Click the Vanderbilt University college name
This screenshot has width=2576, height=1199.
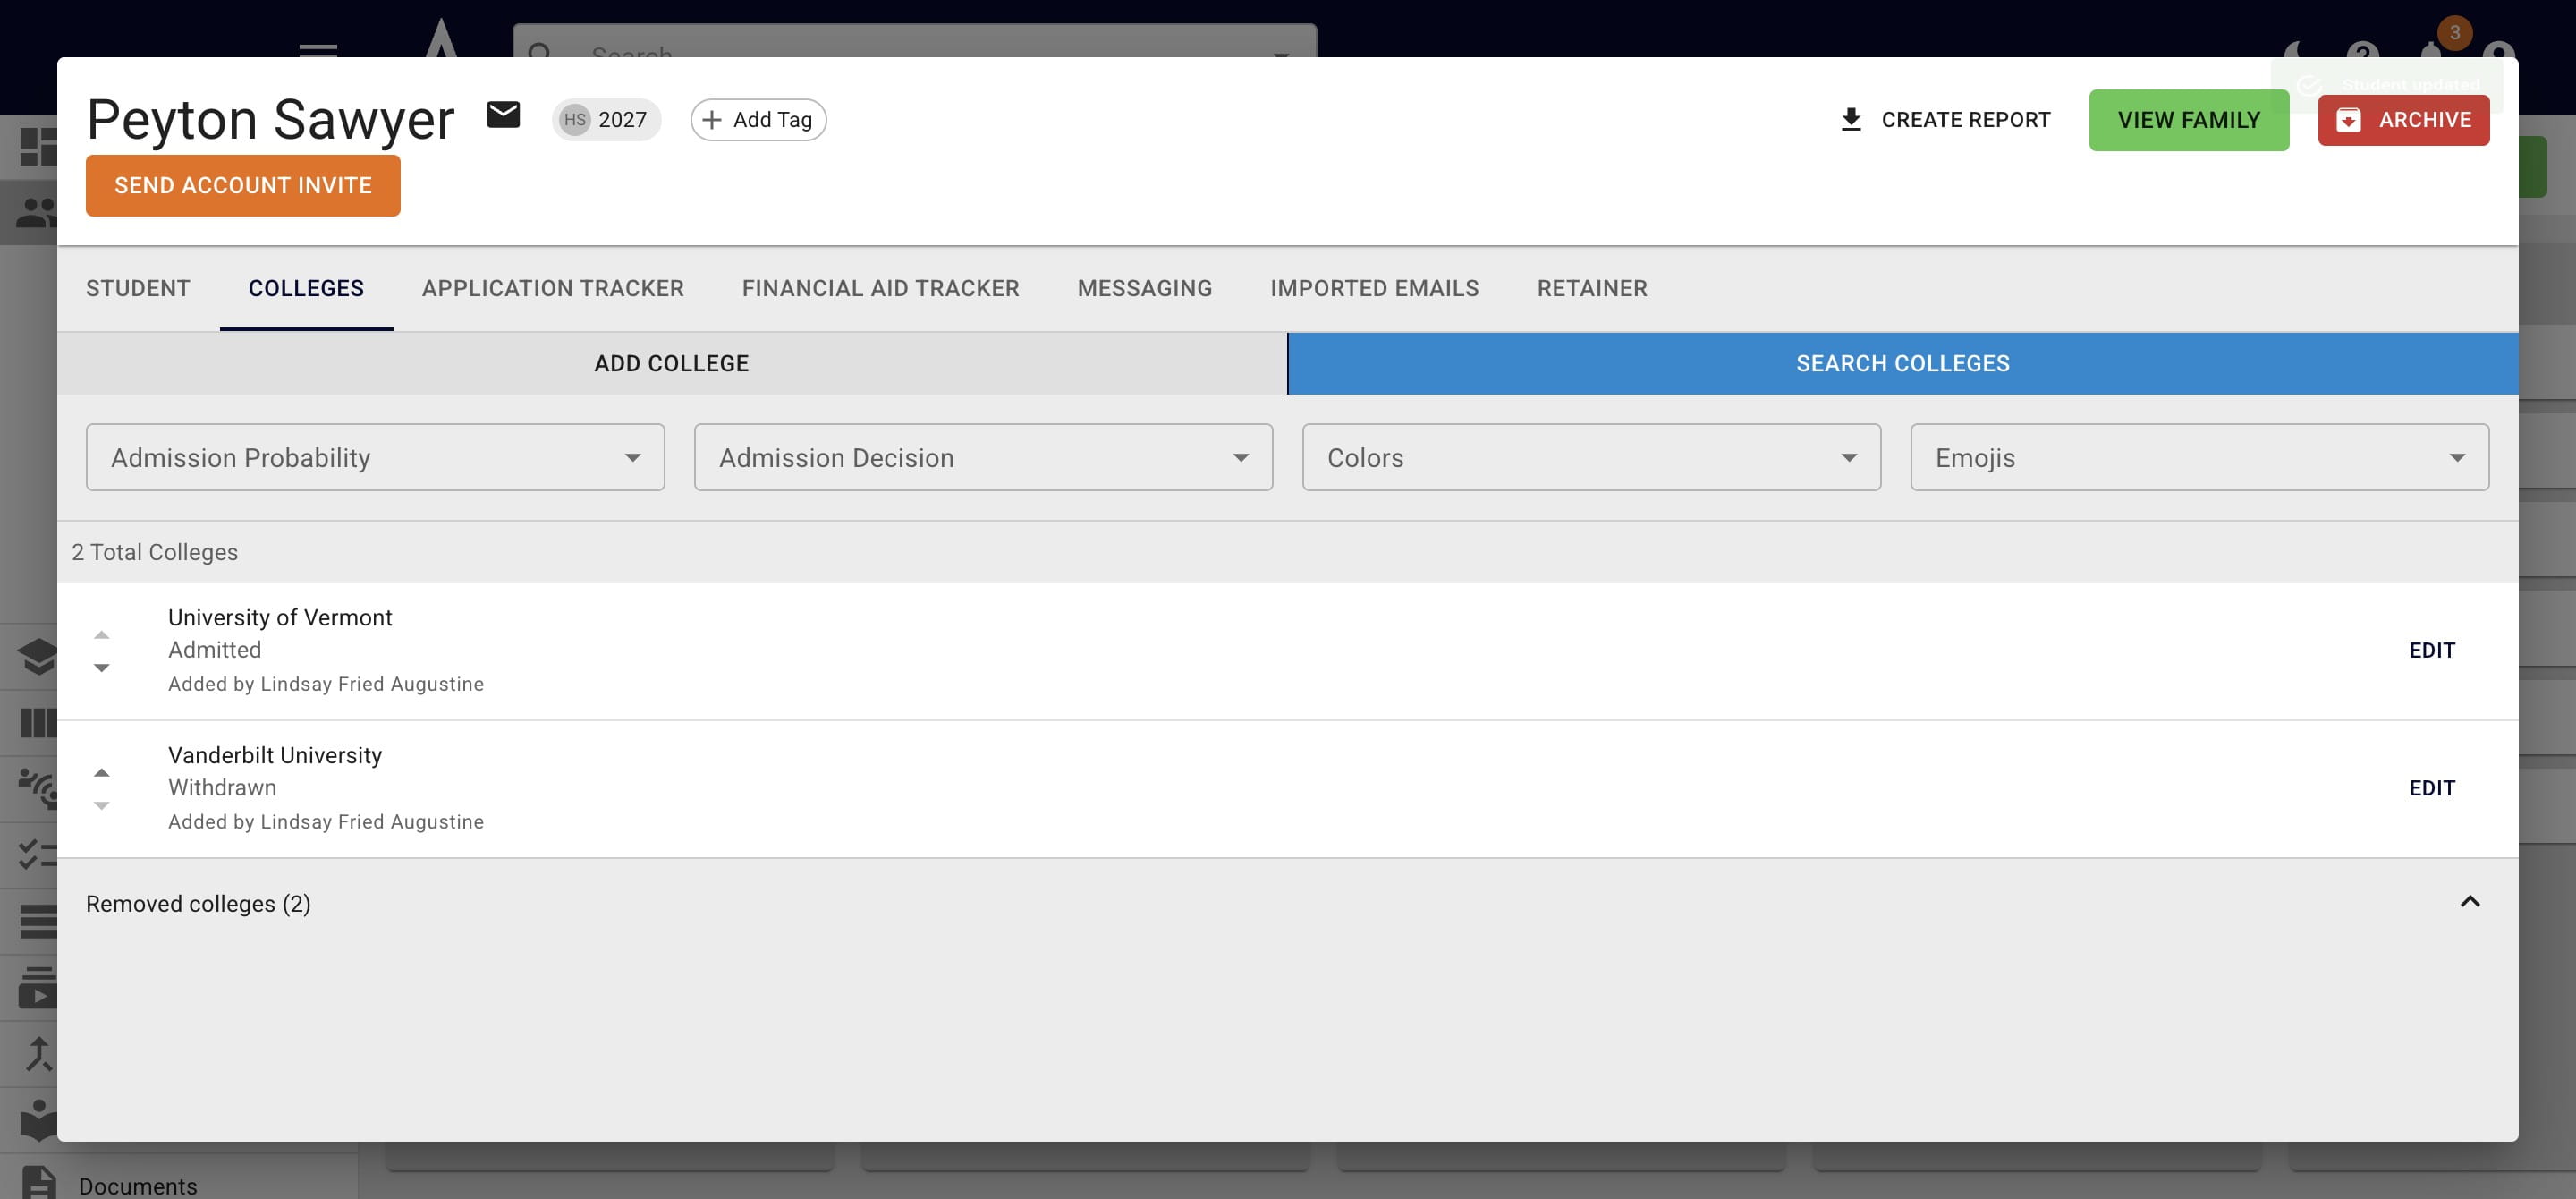[275, 755]
